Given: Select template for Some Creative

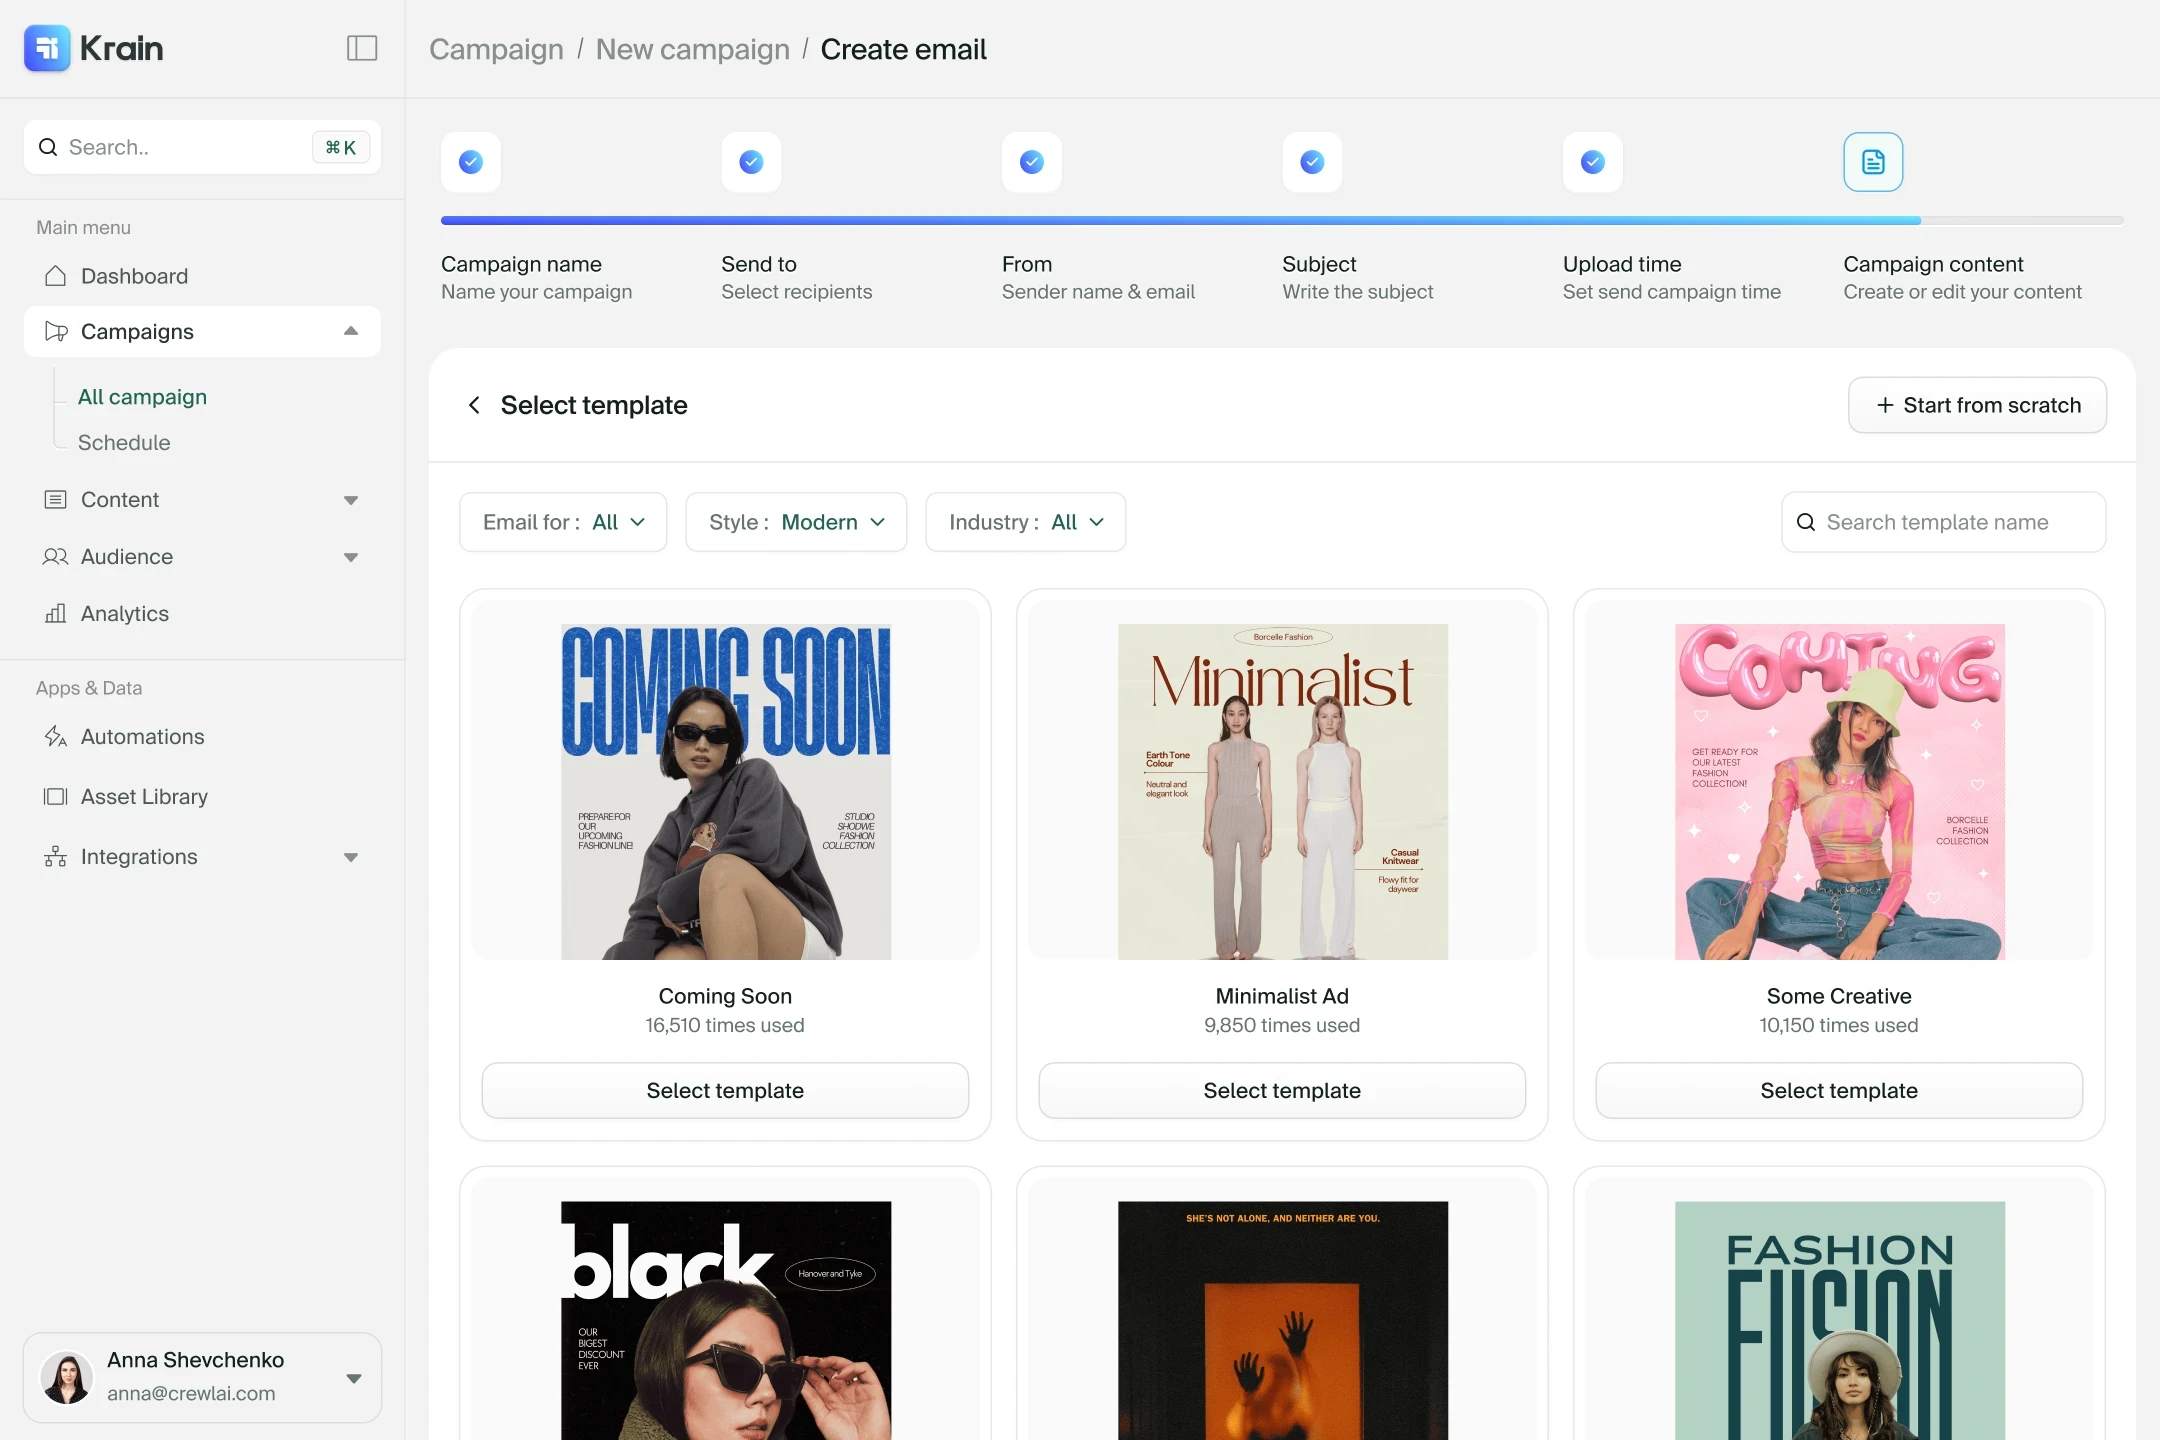Looking at the screenshot, I should pos(1839,1090).
